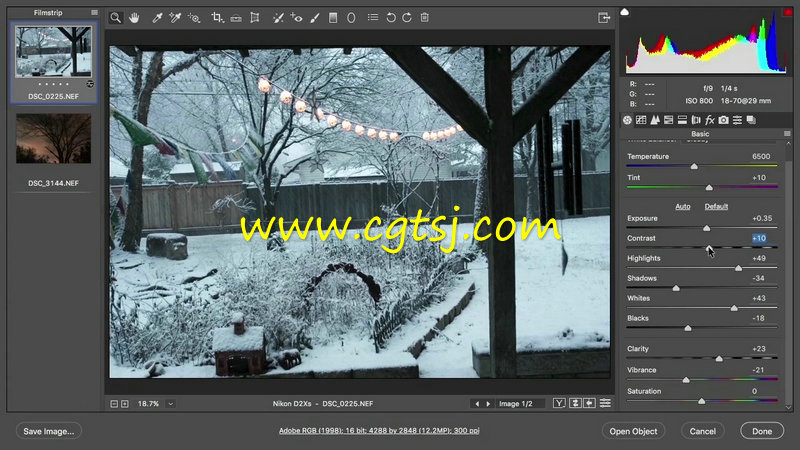The width and height of the screenshot is (800, 450).
Task: Click the Done button
Action: tap(762, 431)
